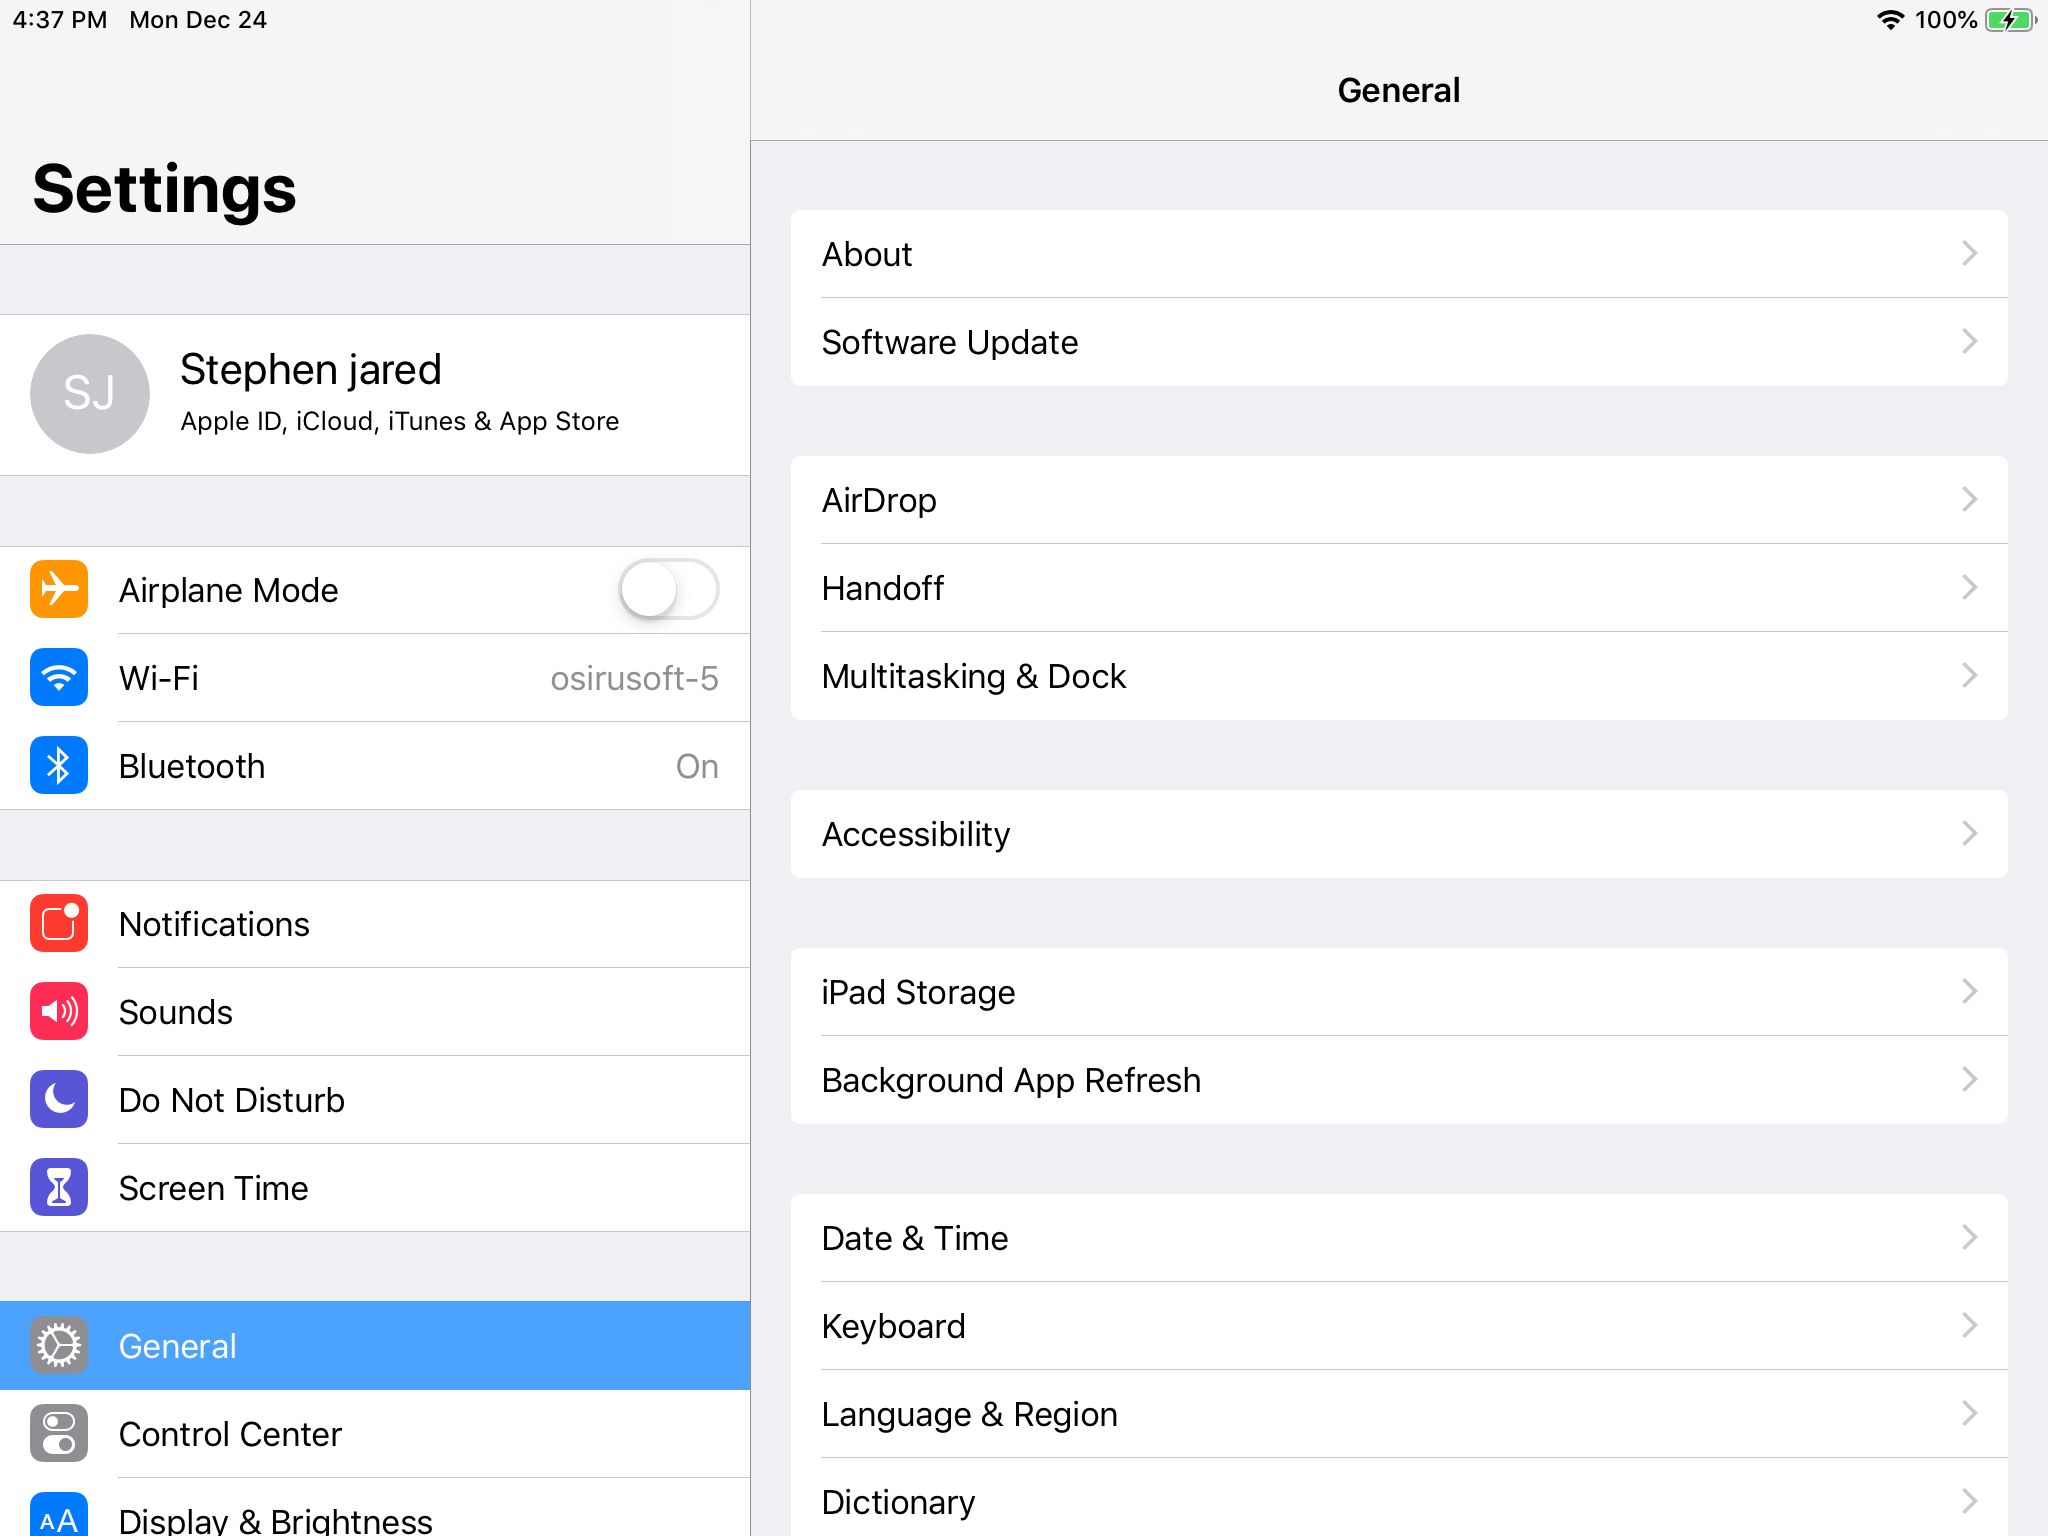Tap the Mon Dec 24 date
2048x1536 pixels.
[198, 20]
